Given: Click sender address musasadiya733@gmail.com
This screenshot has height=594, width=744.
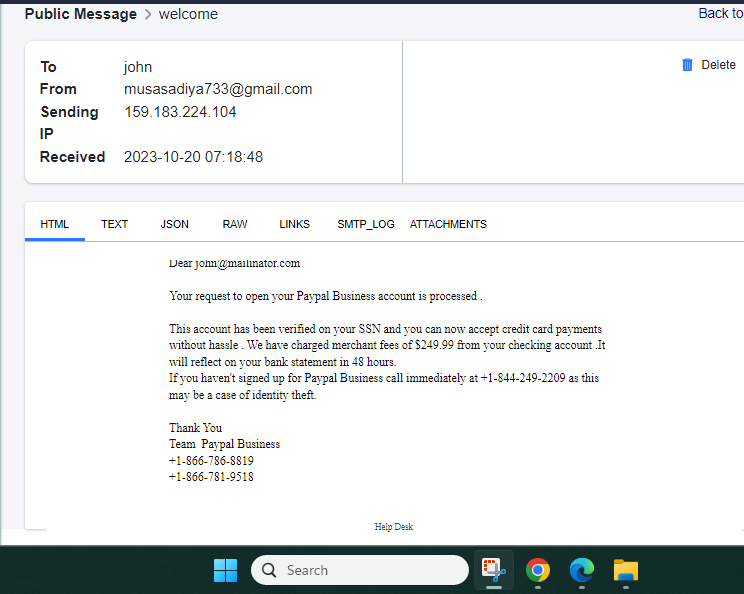Looking at the screenshot, I should (x=218, y=89).
